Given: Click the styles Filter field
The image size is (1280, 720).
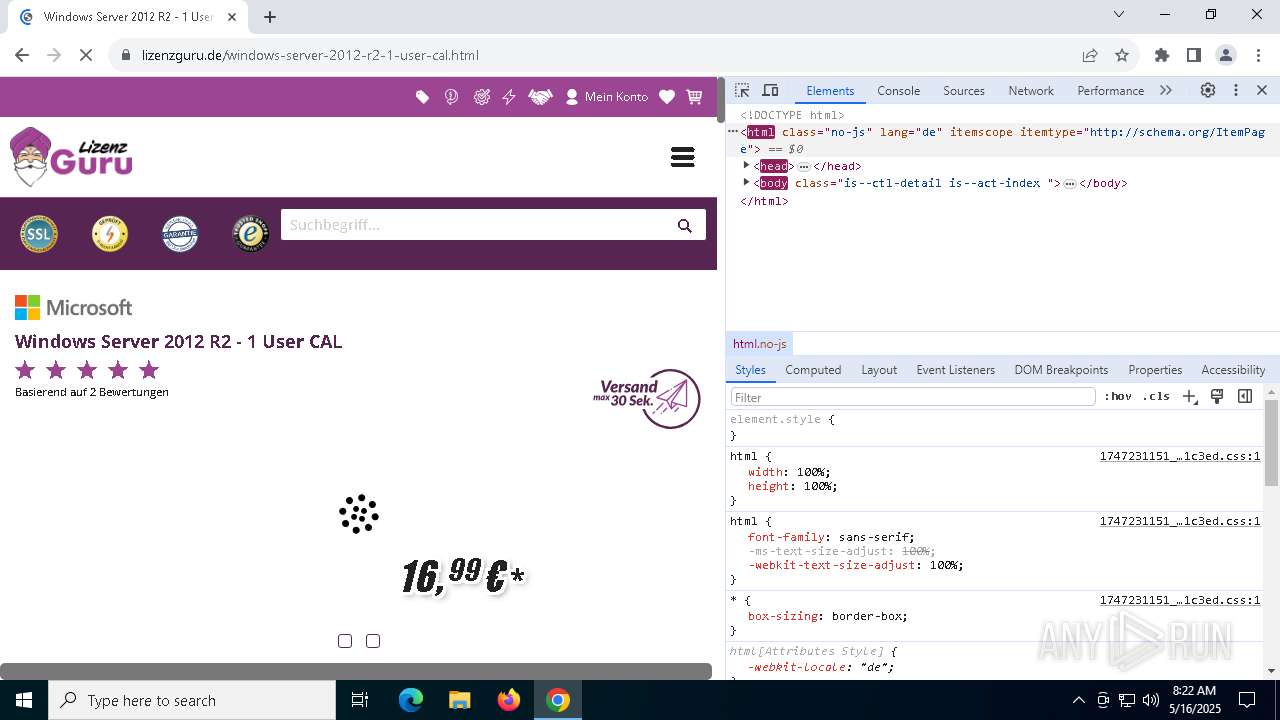Looking at the screenshot, I should 913,397.
